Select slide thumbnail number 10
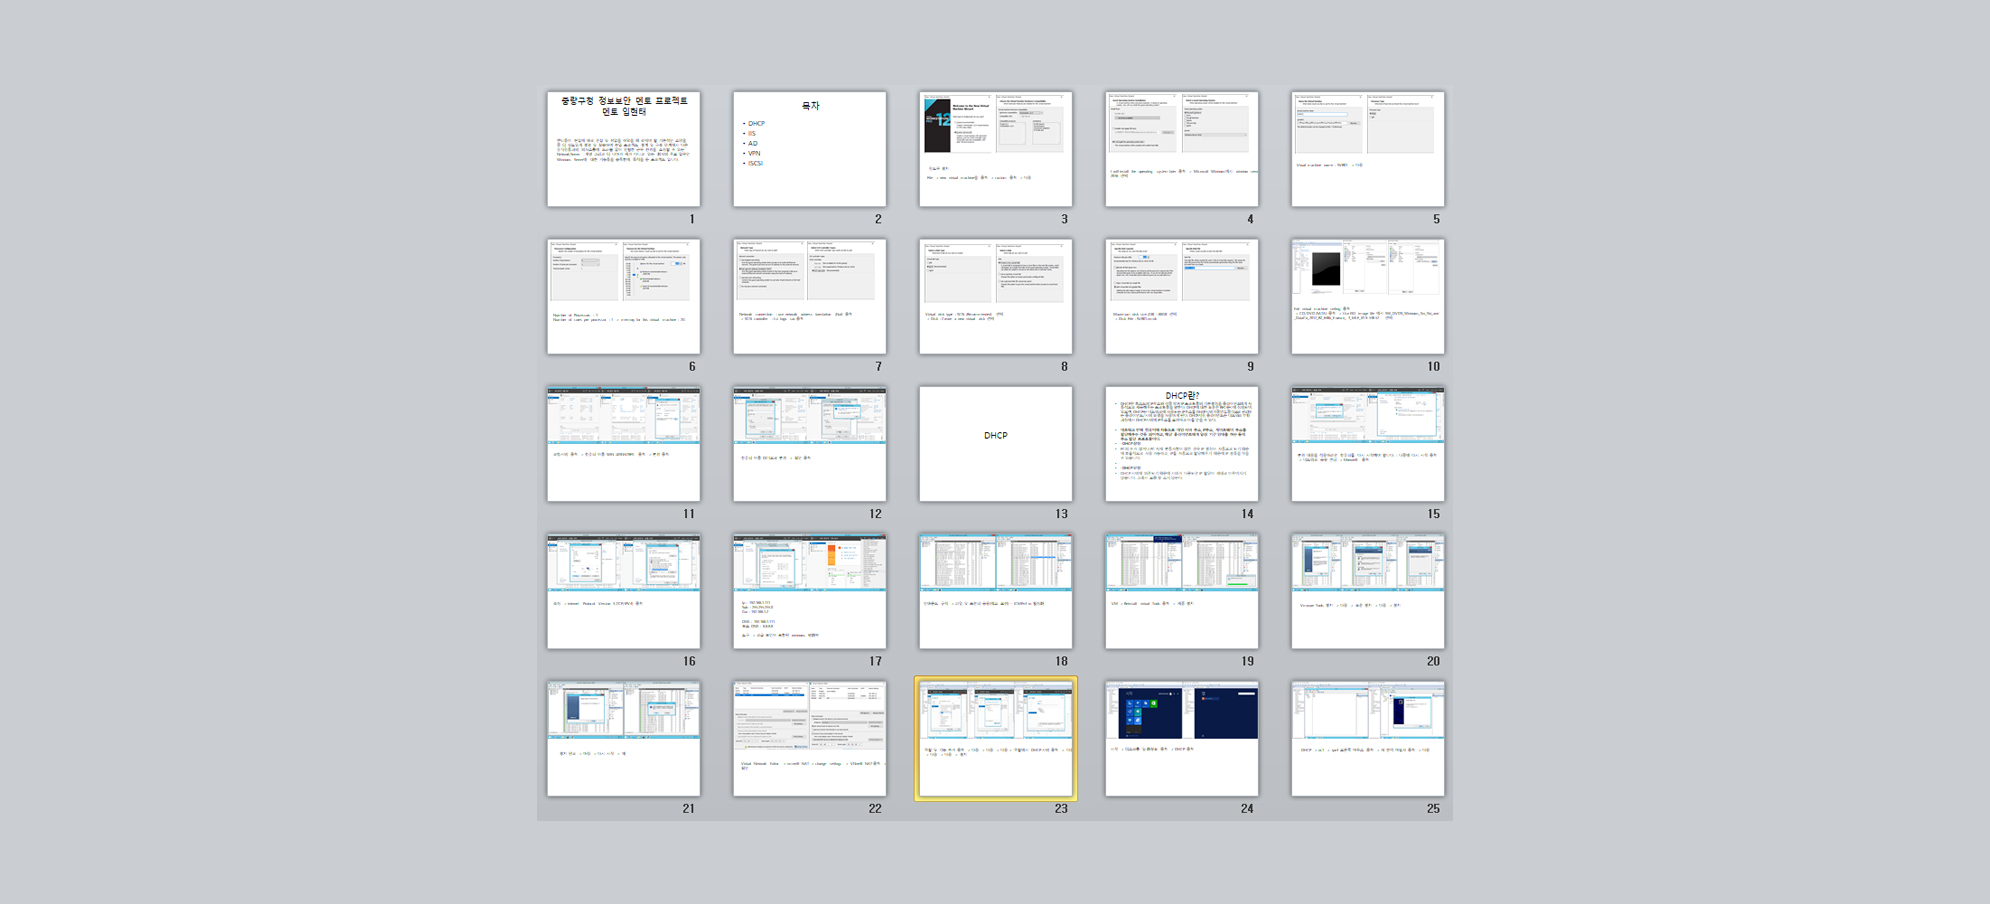The width and height of the screenshot is (1990, 904). tap(1367, 296)
